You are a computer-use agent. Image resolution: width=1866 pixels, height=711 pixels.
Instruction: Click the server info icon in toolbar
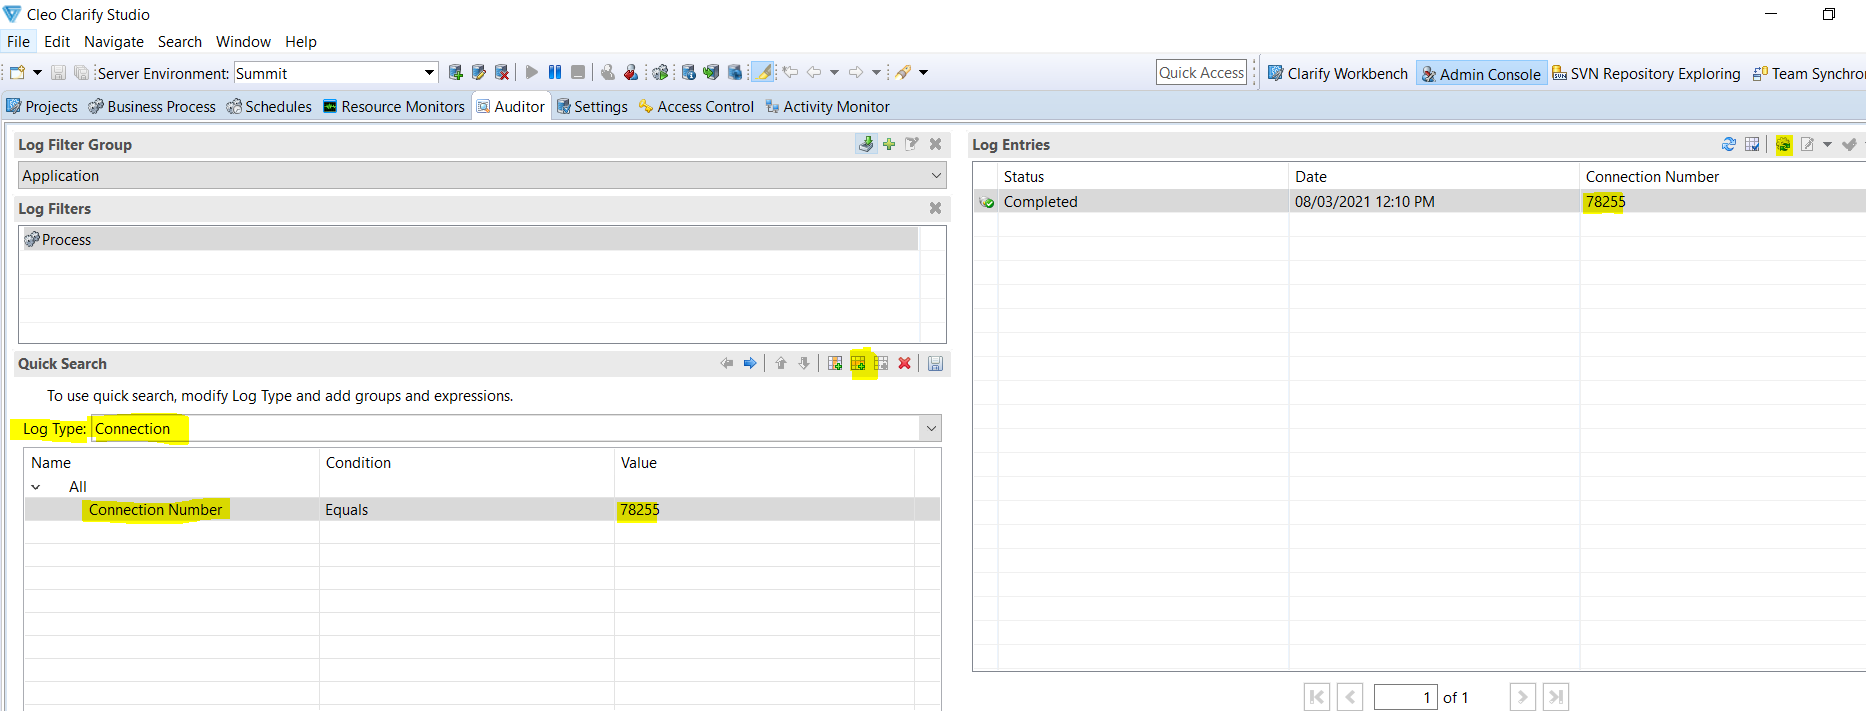pyautogui.click(x=689, y=72)
